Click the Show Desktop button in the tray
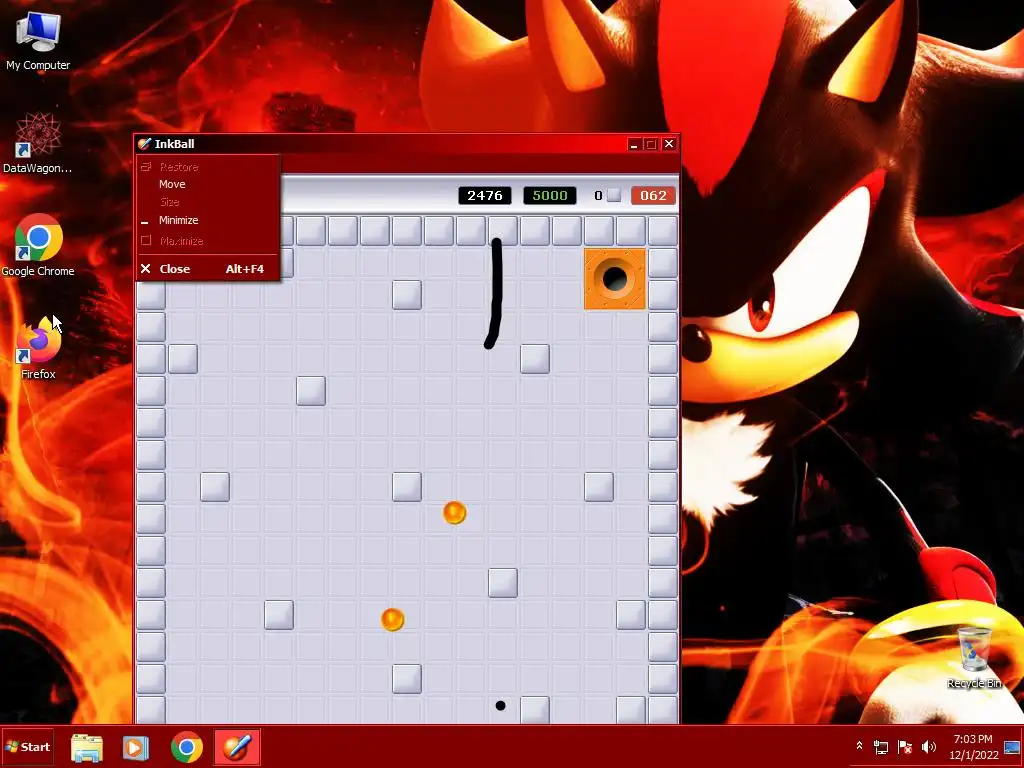Screen dimensions: 1024x768 [x=1014, y=747]
